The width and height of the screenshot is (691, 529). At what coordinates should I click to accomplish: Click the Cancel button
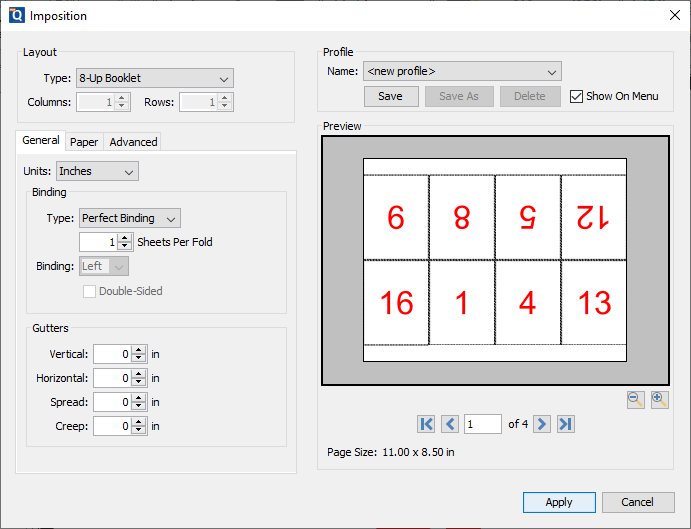638,502
